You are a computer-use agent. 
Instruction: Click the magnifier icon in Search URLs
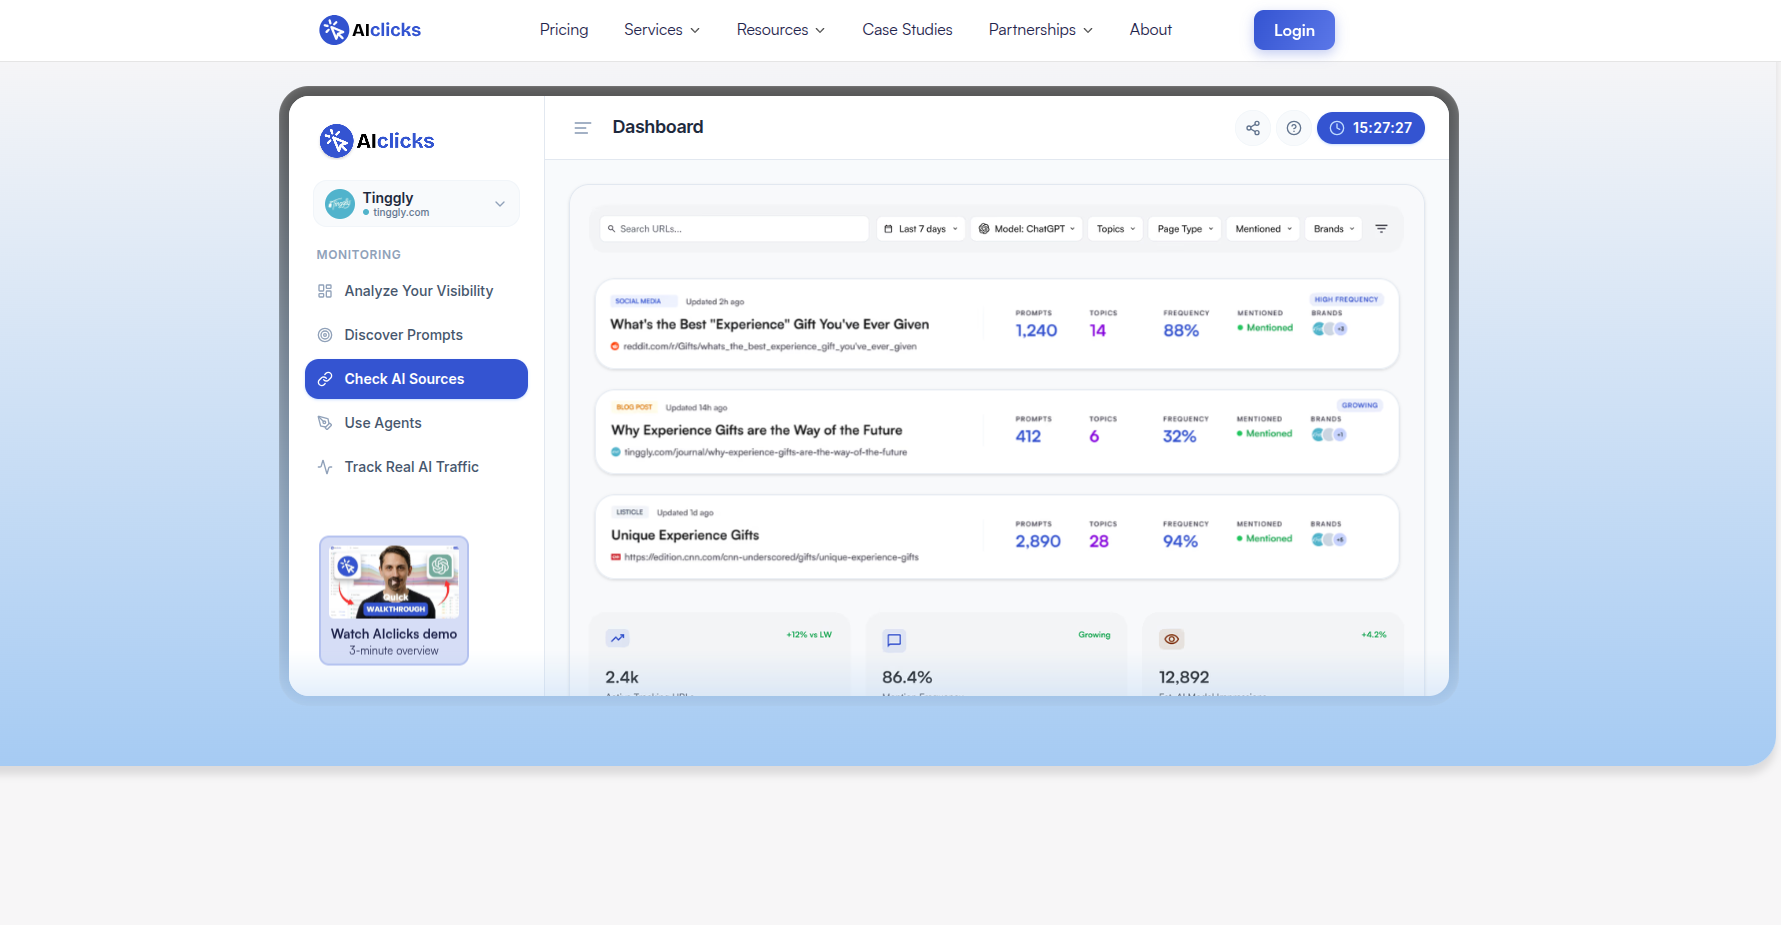pyautogui.click(x=612, y=229)
